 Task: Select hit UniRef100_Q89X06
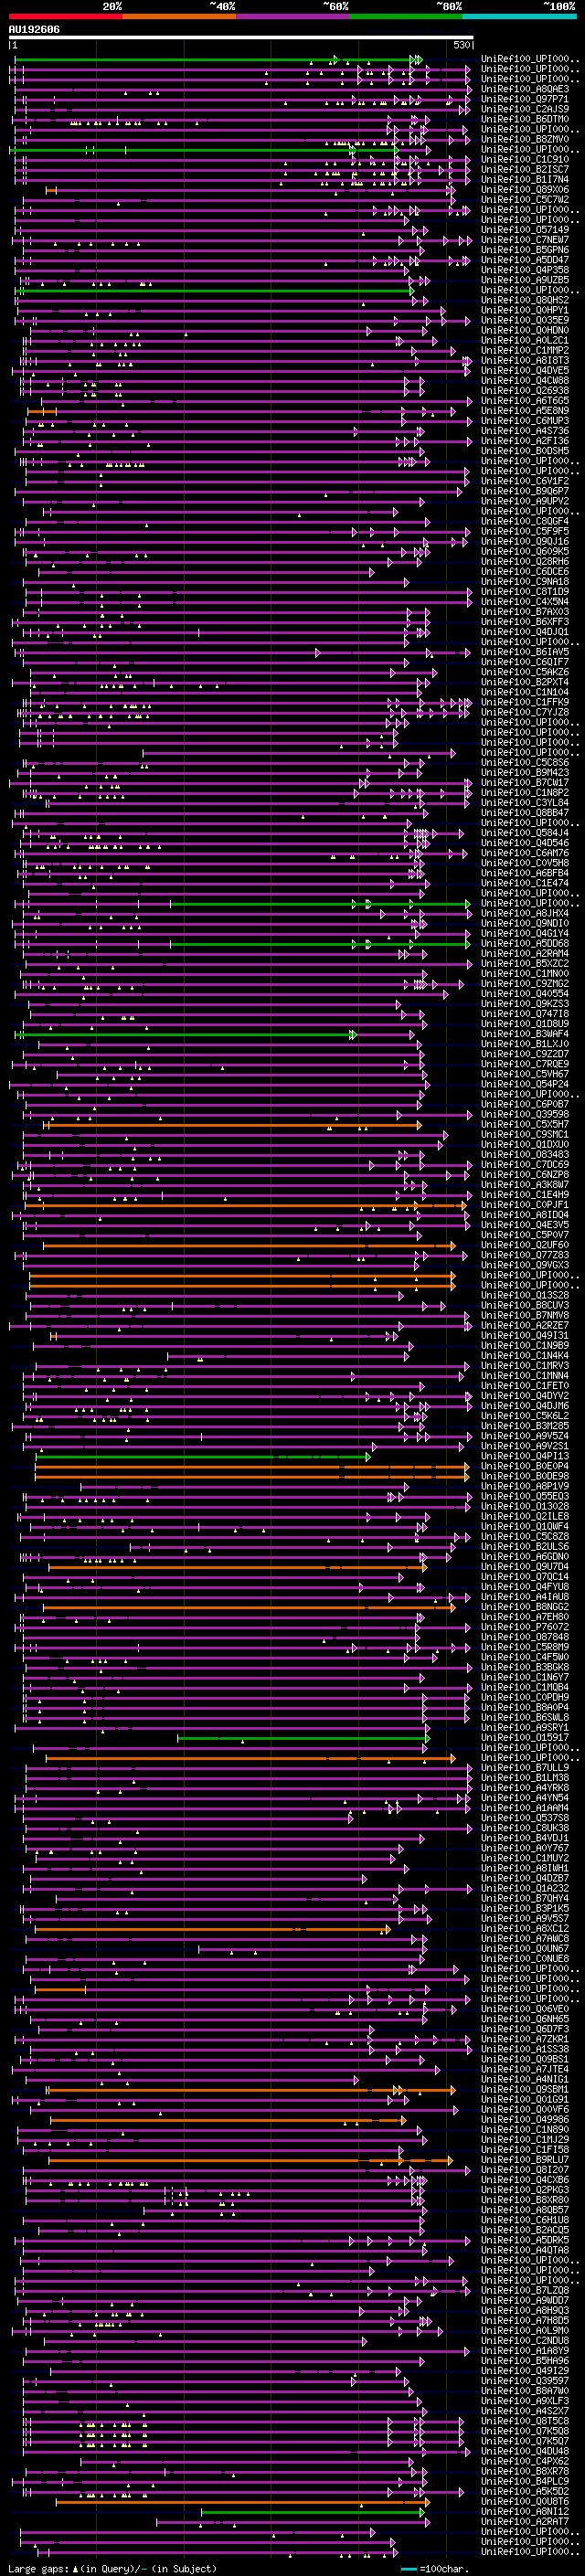(x=525, y=189)
